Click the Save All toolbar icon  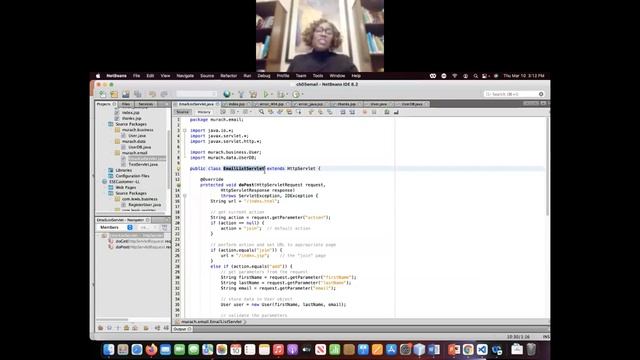[138, 94]
